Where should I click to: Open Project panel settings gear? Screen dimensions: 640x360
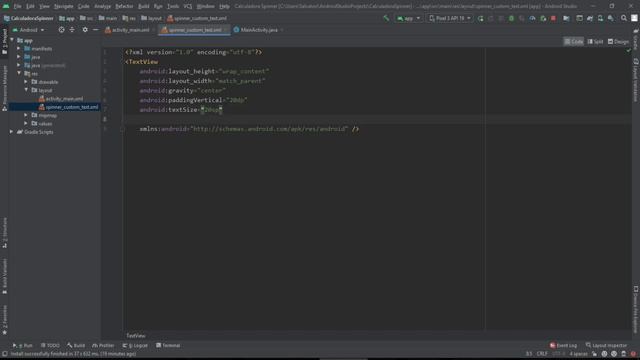[85, 30]
